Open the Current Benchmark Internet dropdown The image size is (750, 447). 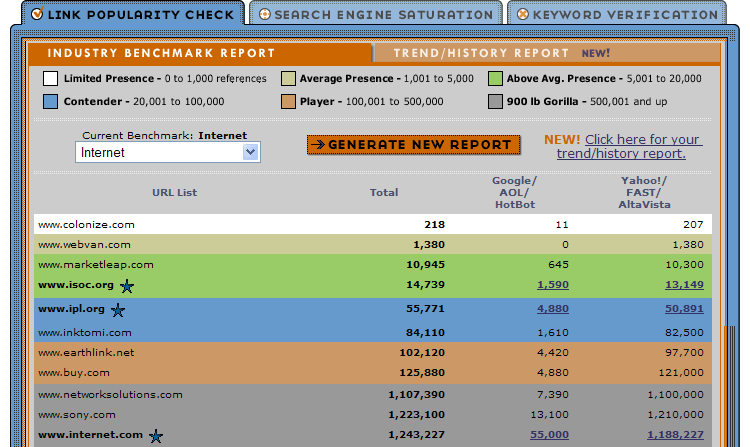250,152
